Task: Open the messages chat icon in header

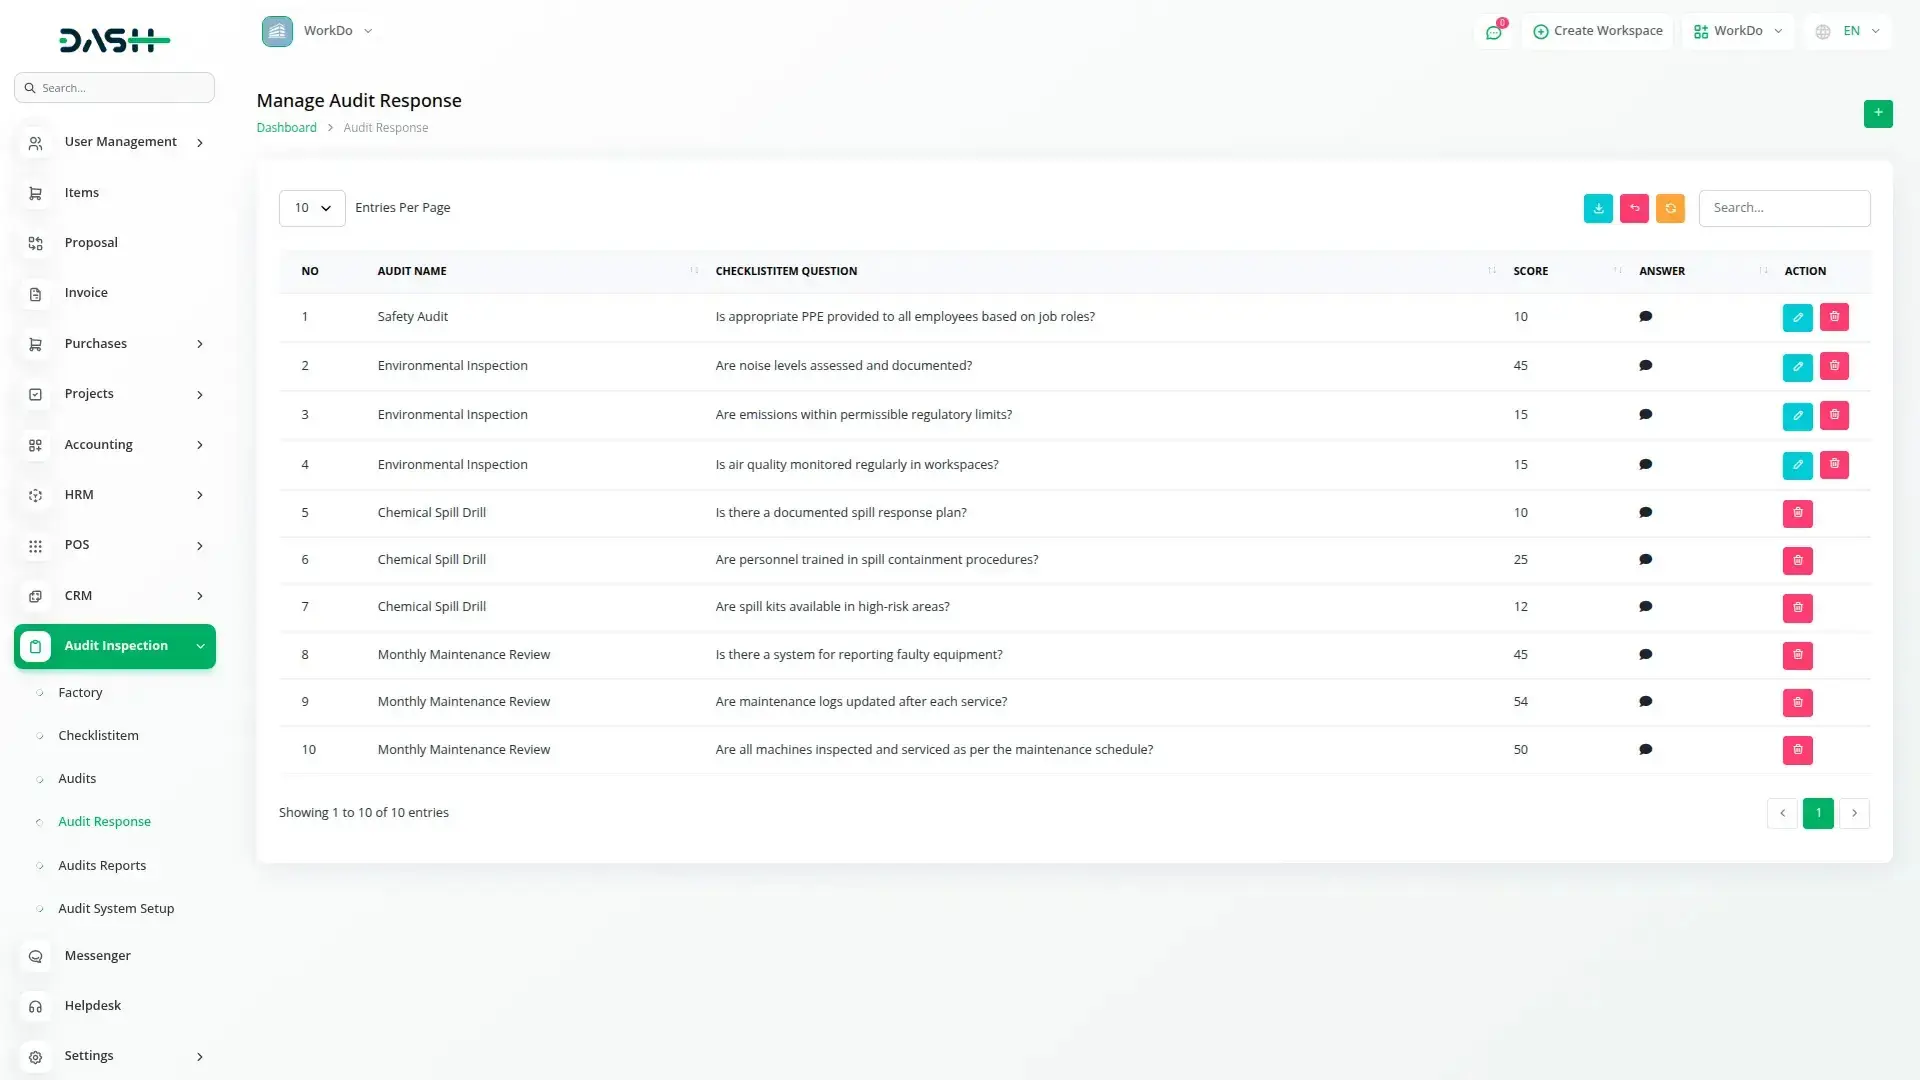Action: pyautogui.click(x=1493, y=32)
